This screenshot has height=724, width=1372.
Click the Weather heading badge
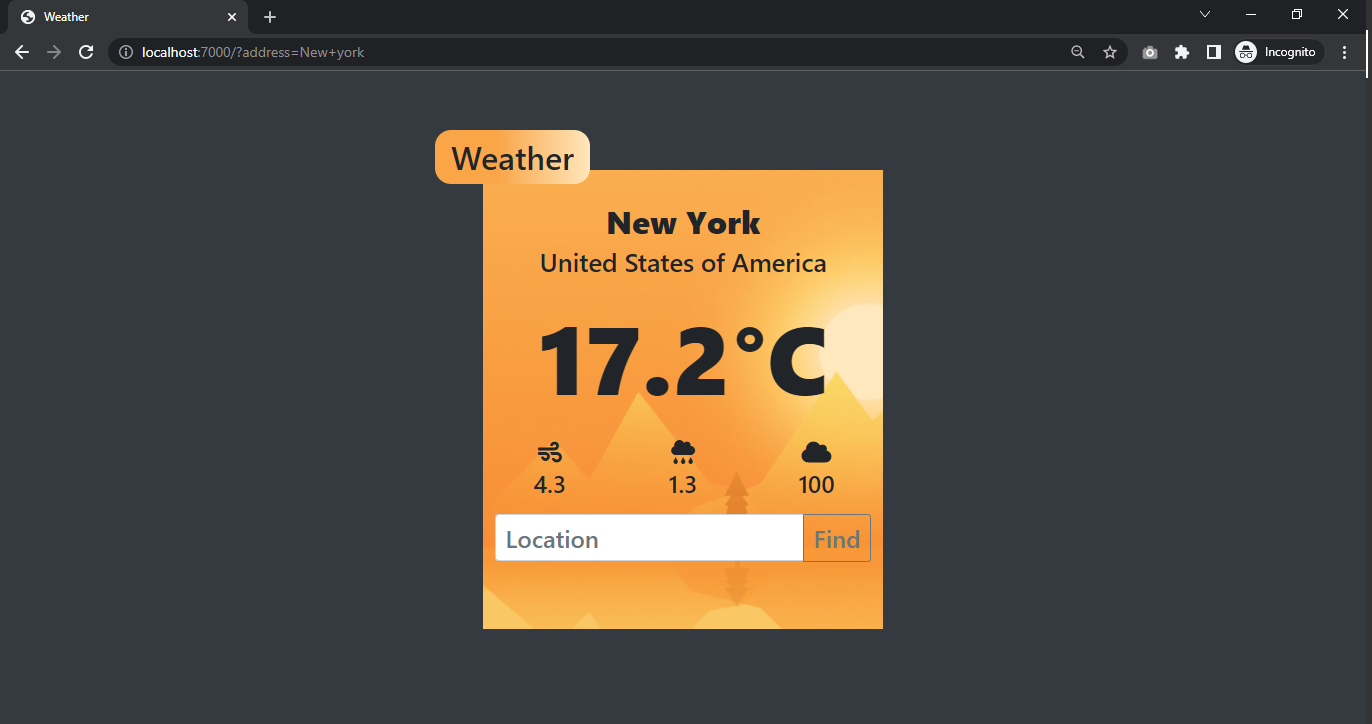coord(512,156)
